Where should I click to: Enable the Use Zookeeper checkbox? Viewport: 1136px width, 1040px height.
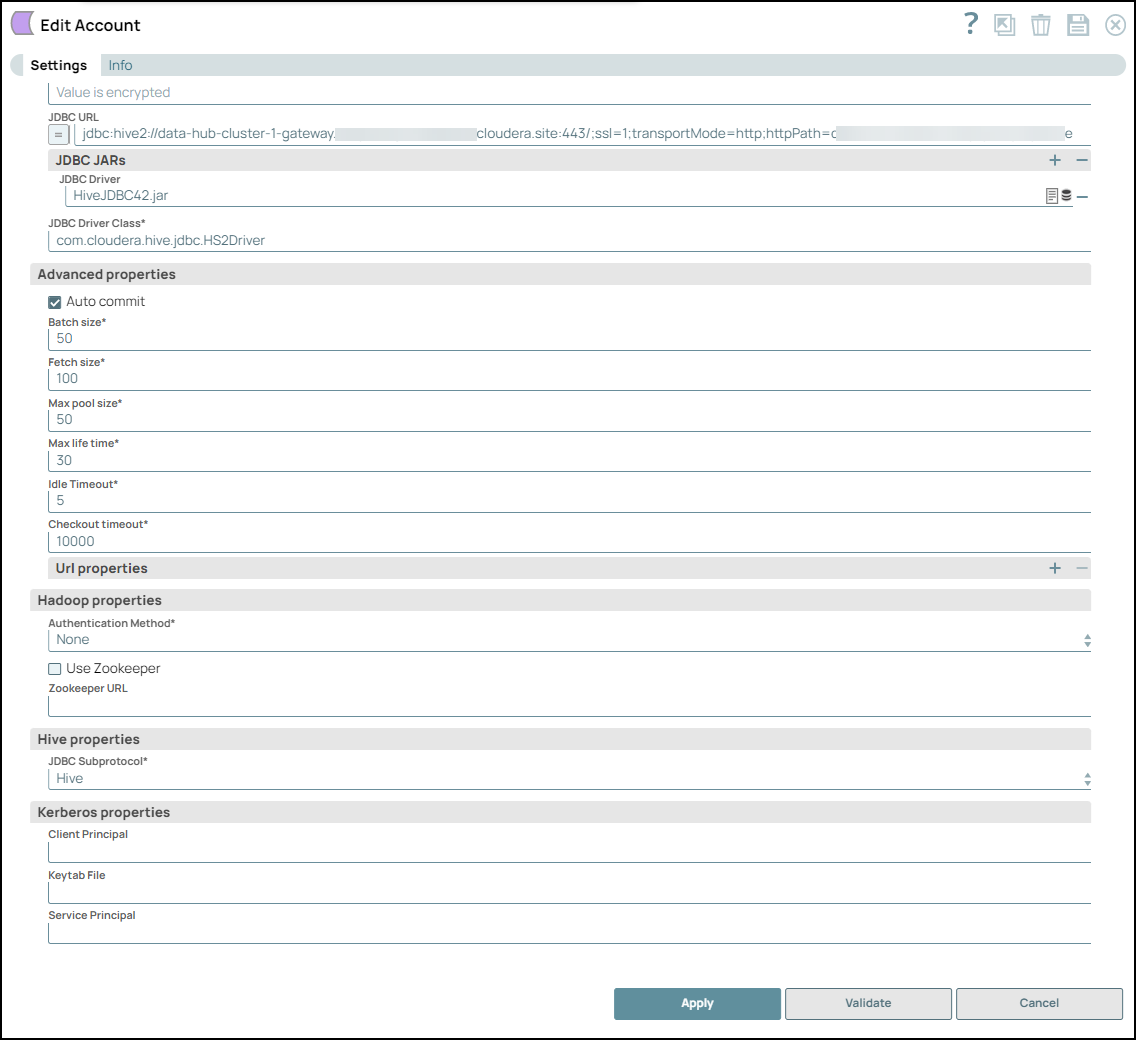pos(55,669)
